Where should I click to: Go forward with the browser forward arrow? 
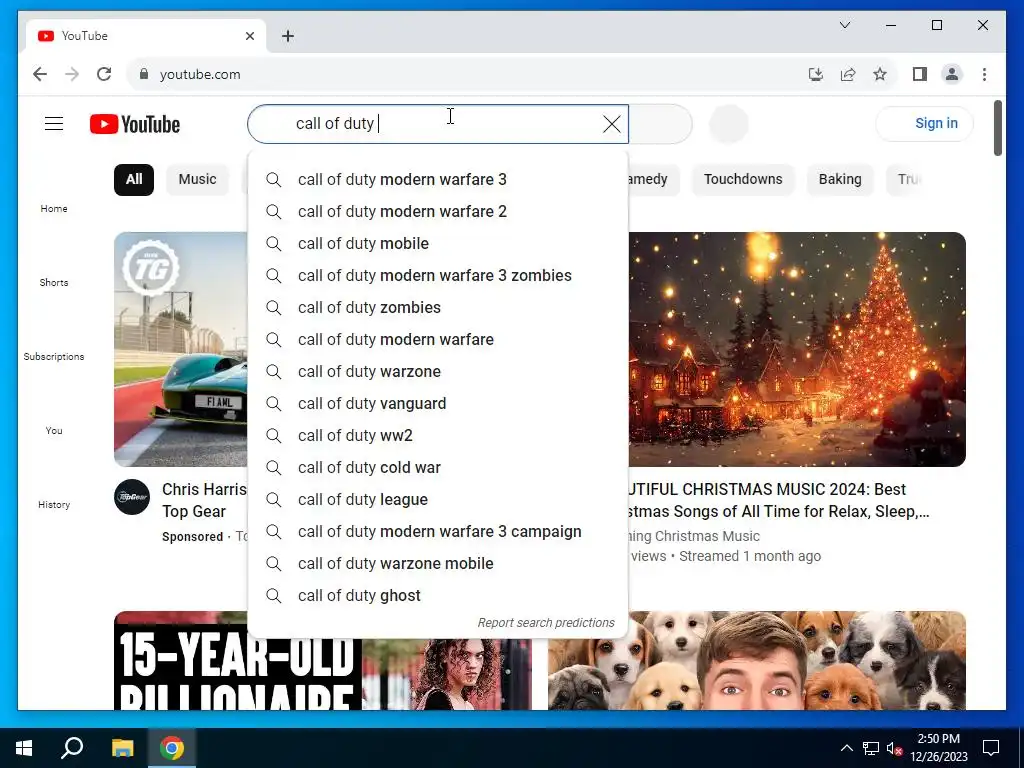tap(72, 74)
